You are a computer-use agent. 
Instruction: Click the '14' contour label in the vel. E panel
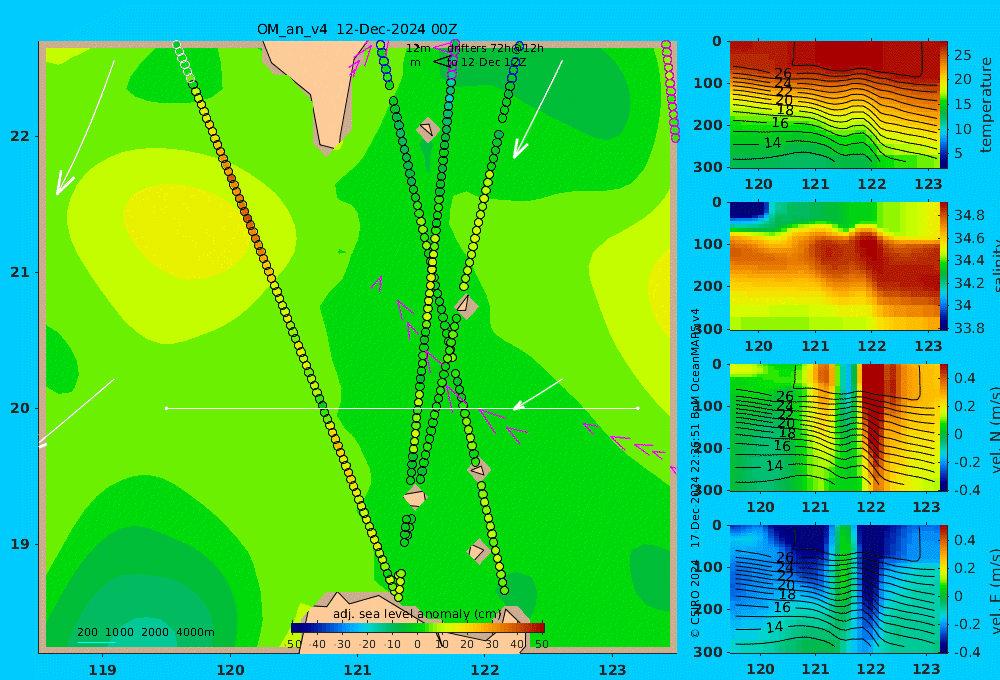(x=774, y=627)
